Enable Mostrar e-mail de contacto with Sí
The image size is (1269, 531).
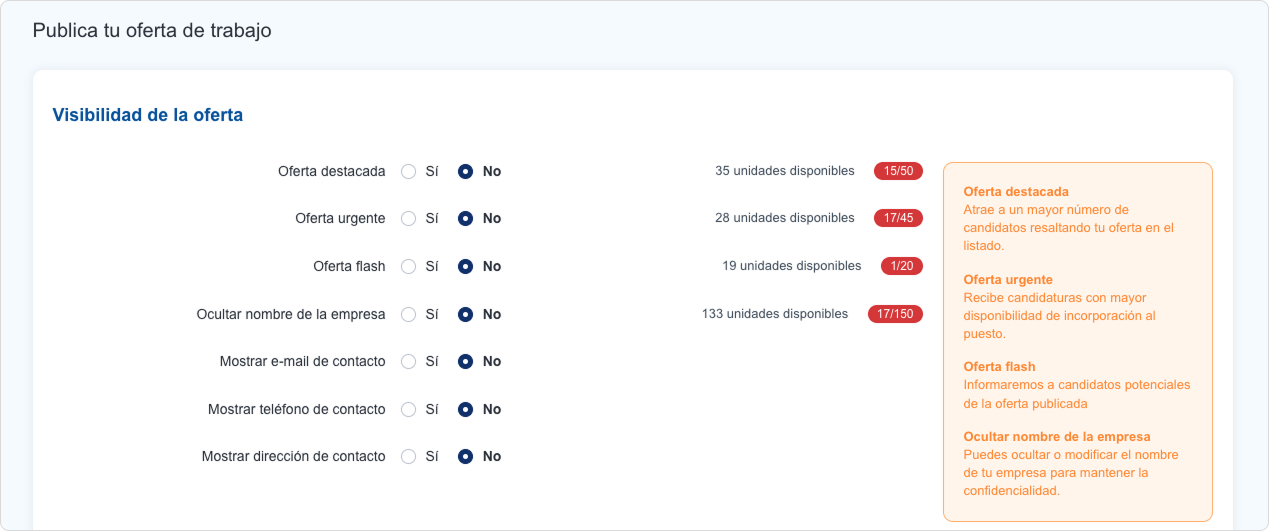(x=408, y=361)
